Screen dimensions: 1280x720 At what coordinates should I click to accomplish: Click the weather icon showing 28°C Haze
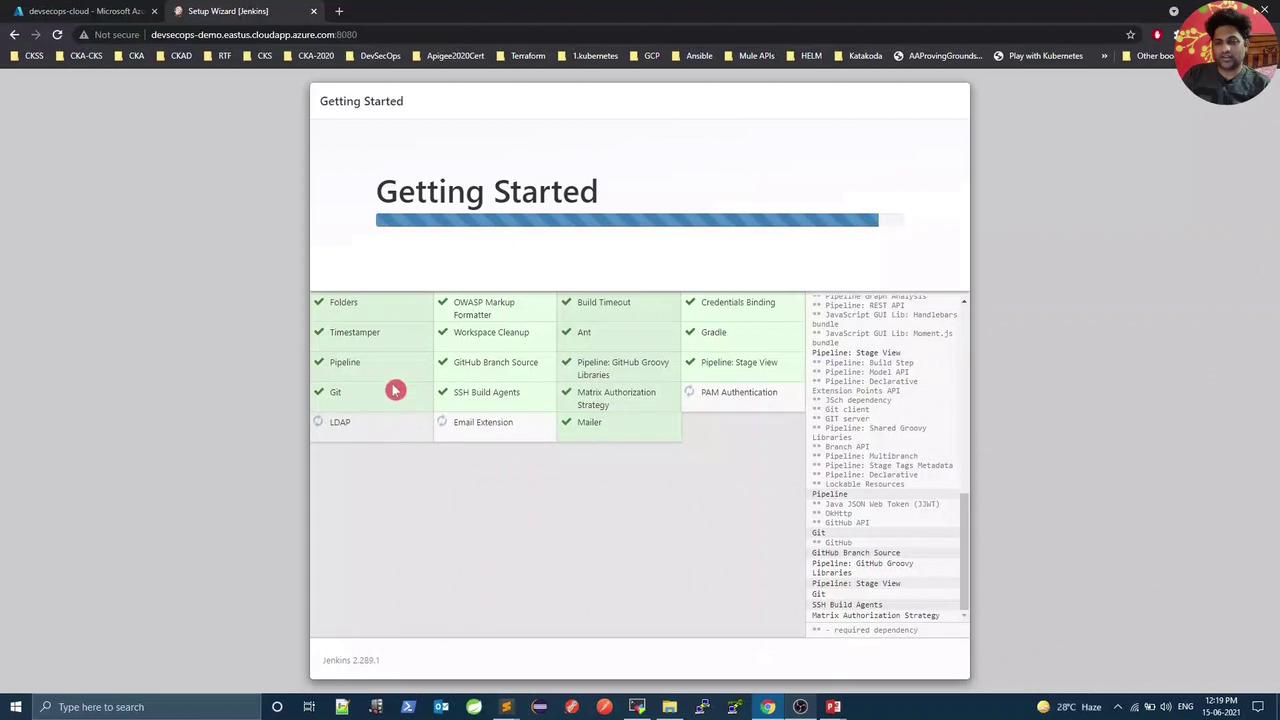[x=1043, y=707]
